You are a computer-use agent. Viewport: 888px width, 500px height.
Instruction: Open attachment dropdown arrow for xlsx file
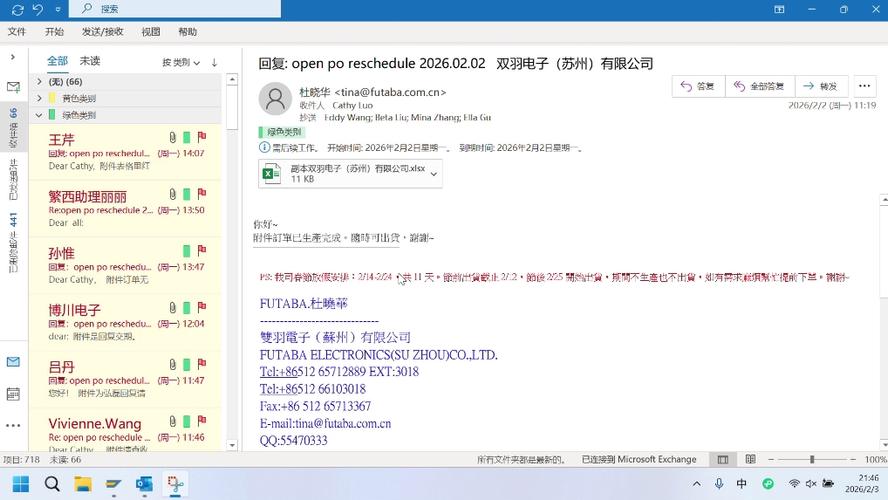coord(434,174)
